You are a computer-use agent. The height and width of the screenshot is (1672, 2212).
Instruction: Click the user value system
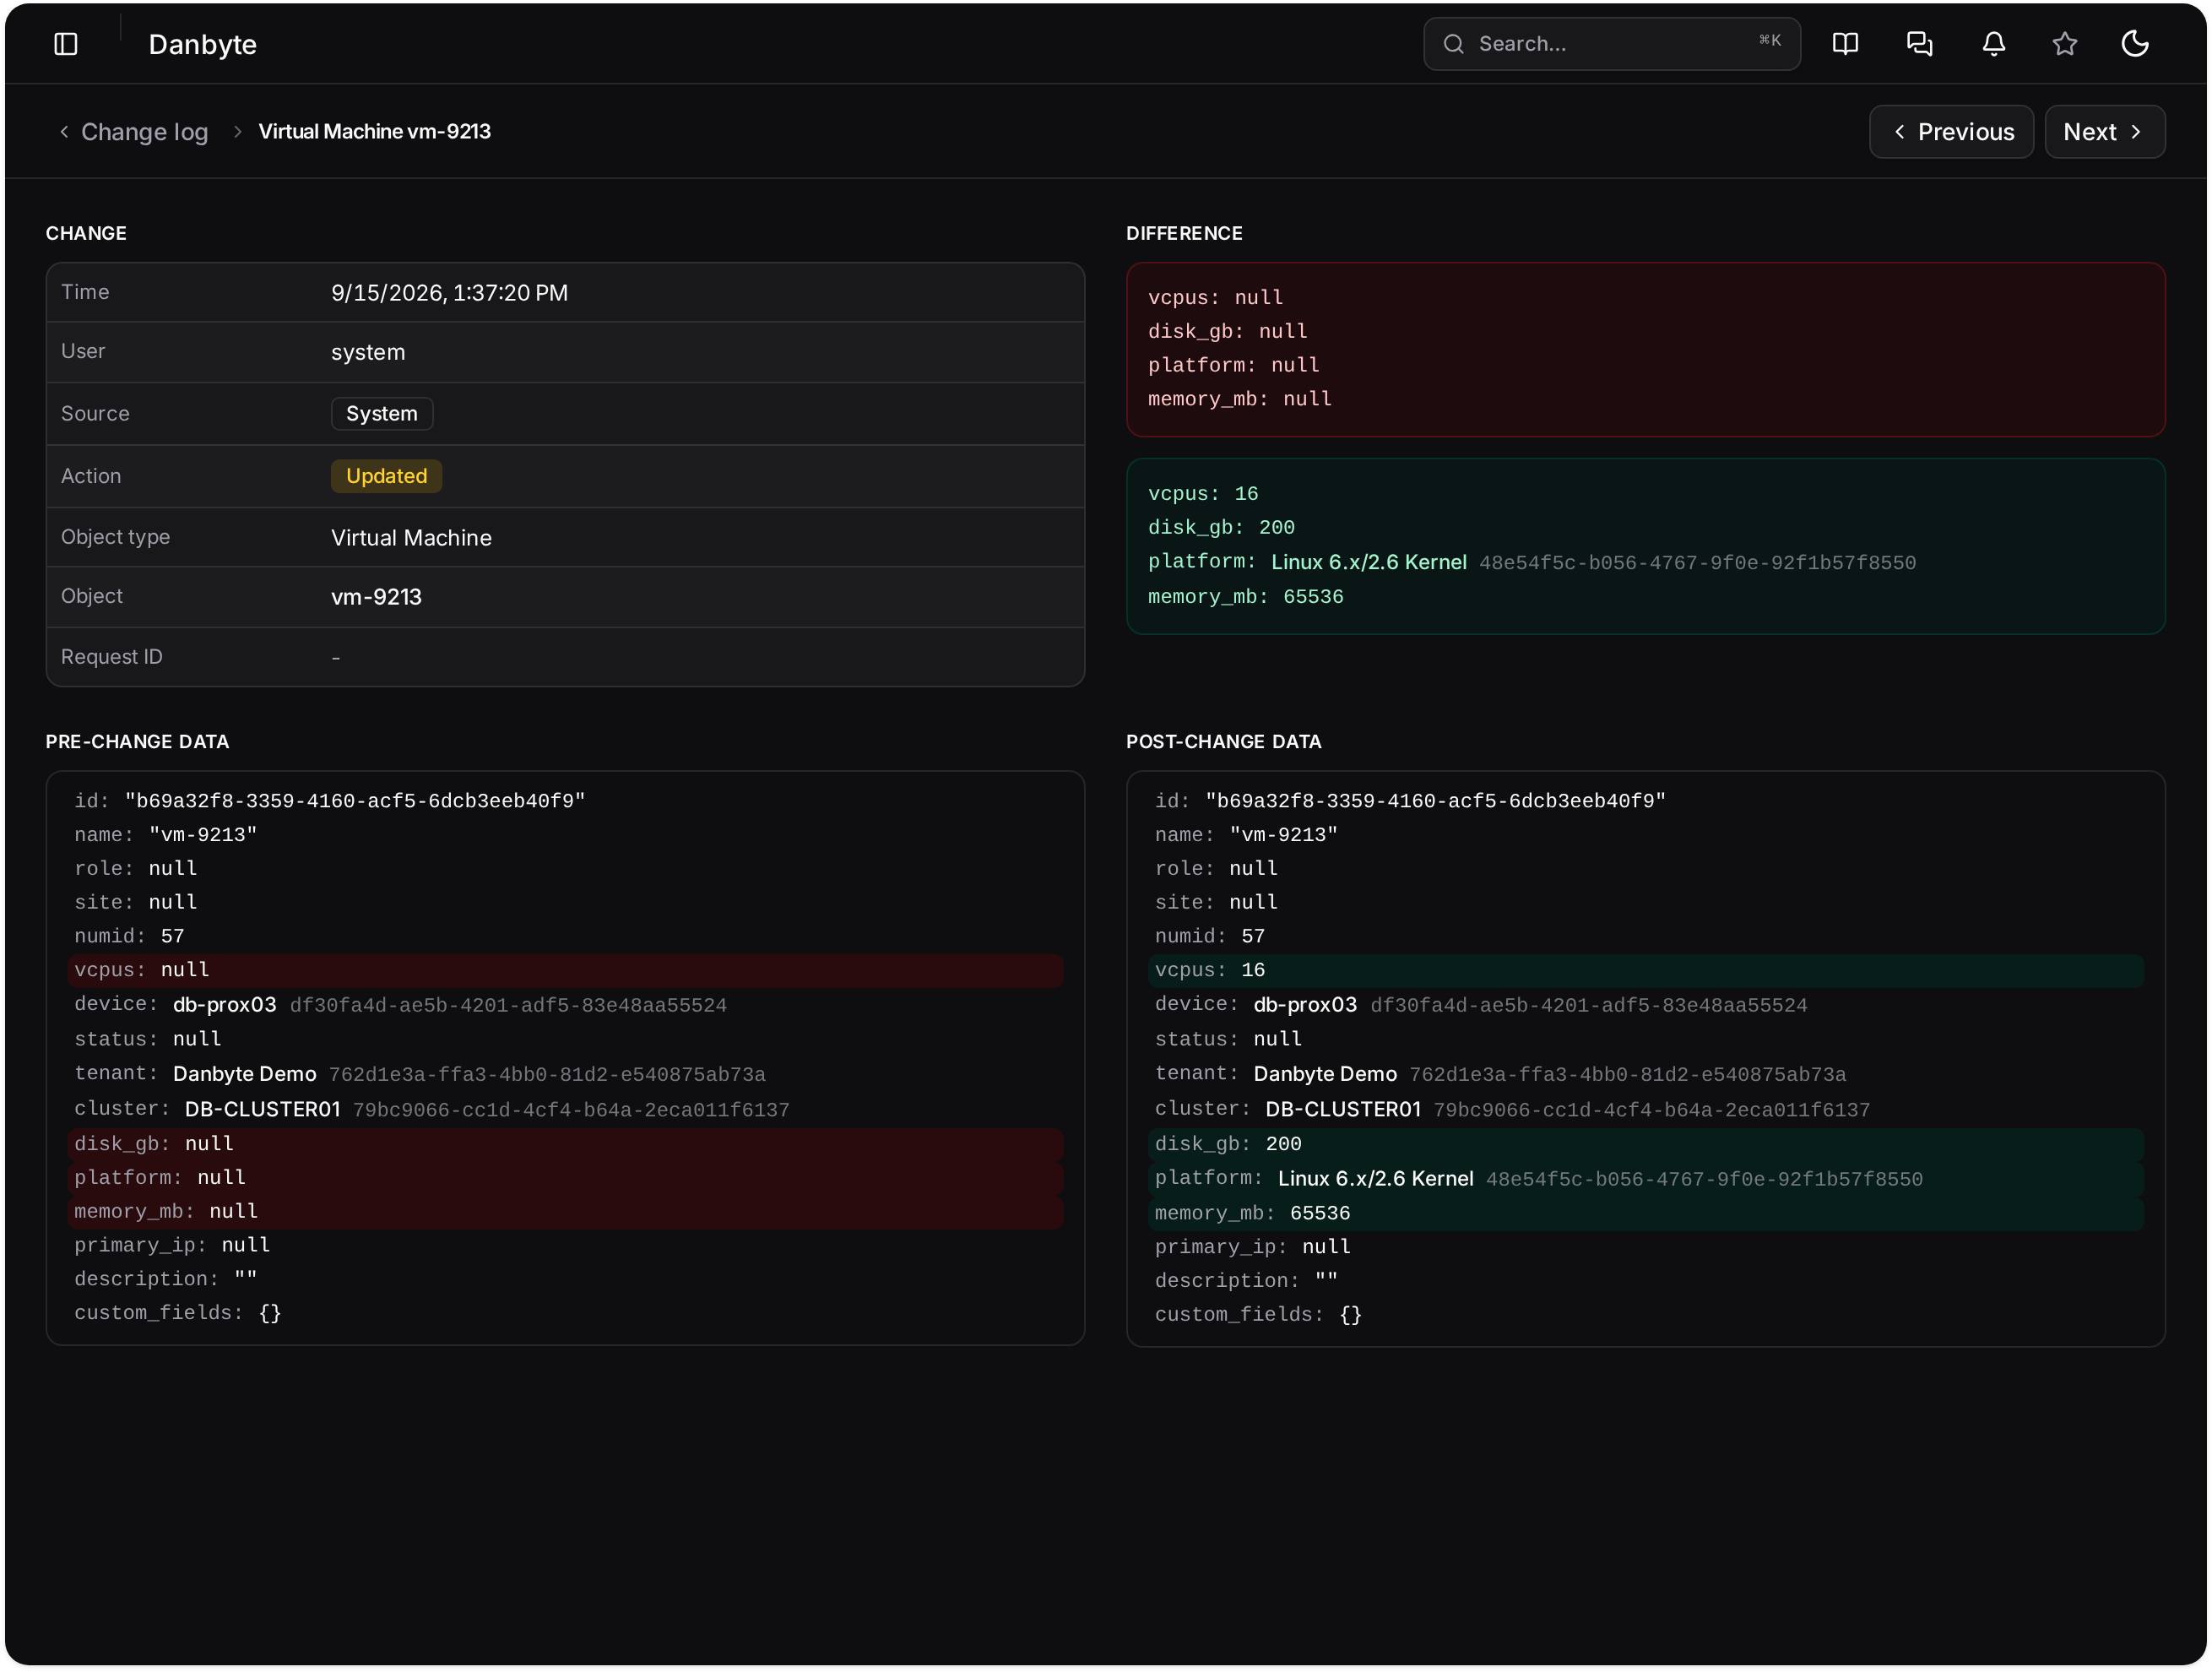coord(368,352)
